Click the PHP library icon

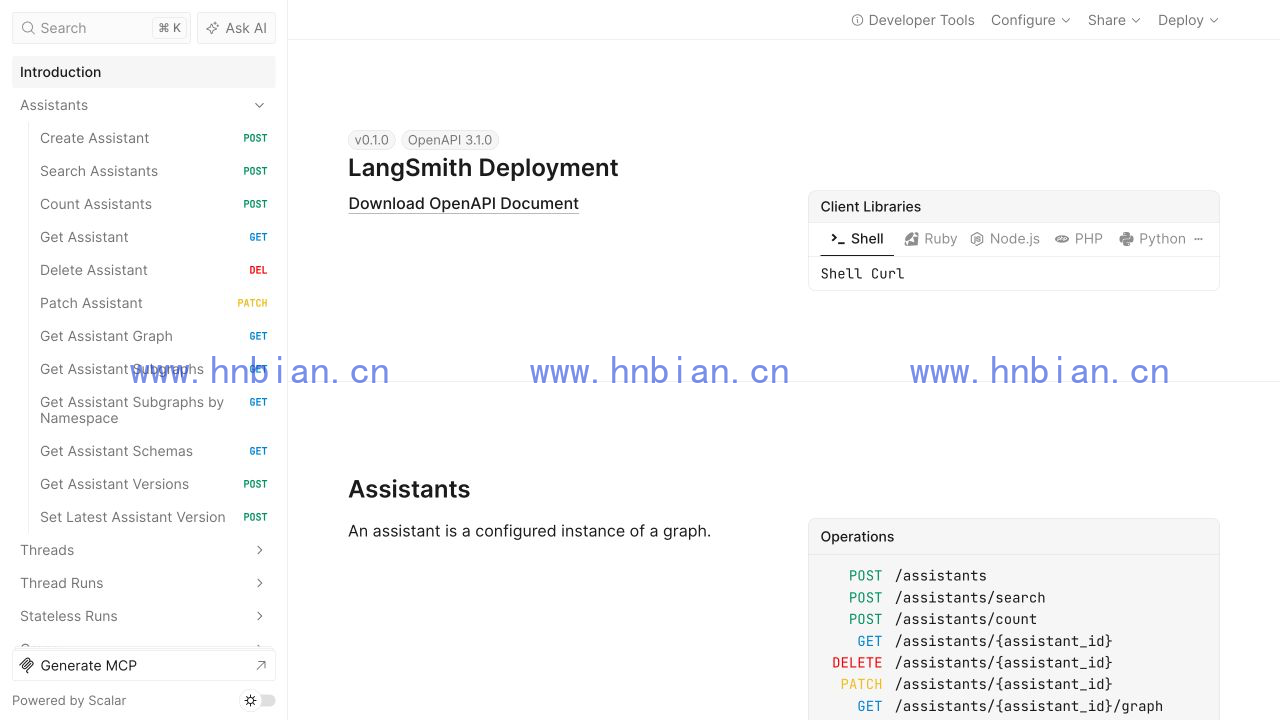(x=1062, y=239)
